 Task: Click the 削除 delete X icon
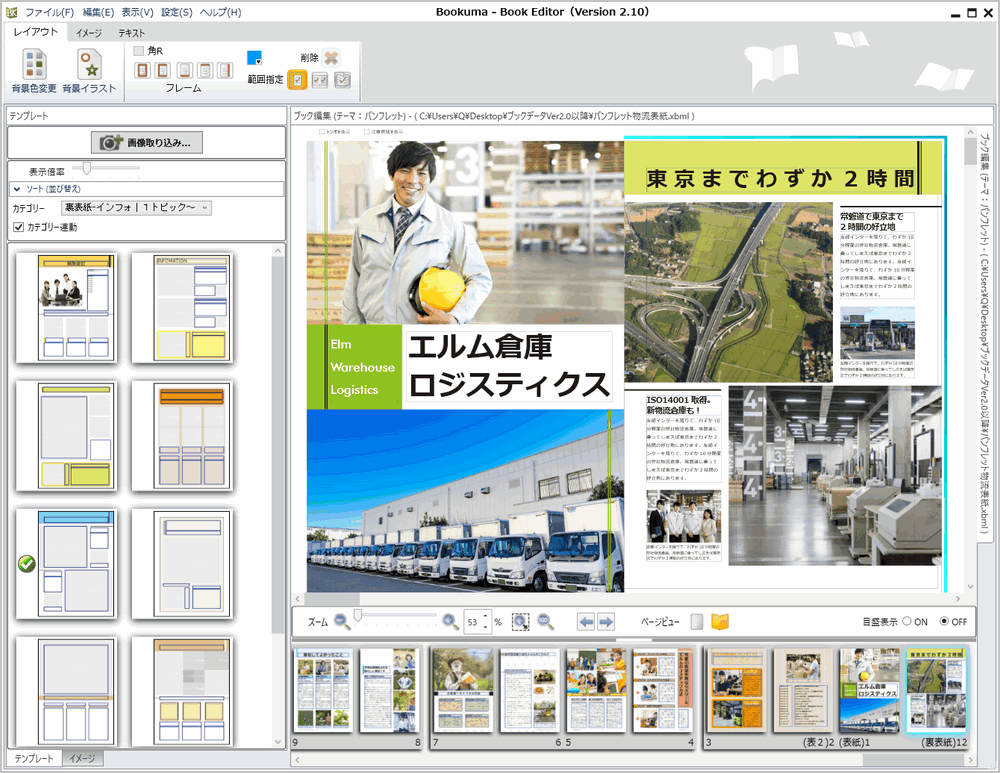click(331, 58)
